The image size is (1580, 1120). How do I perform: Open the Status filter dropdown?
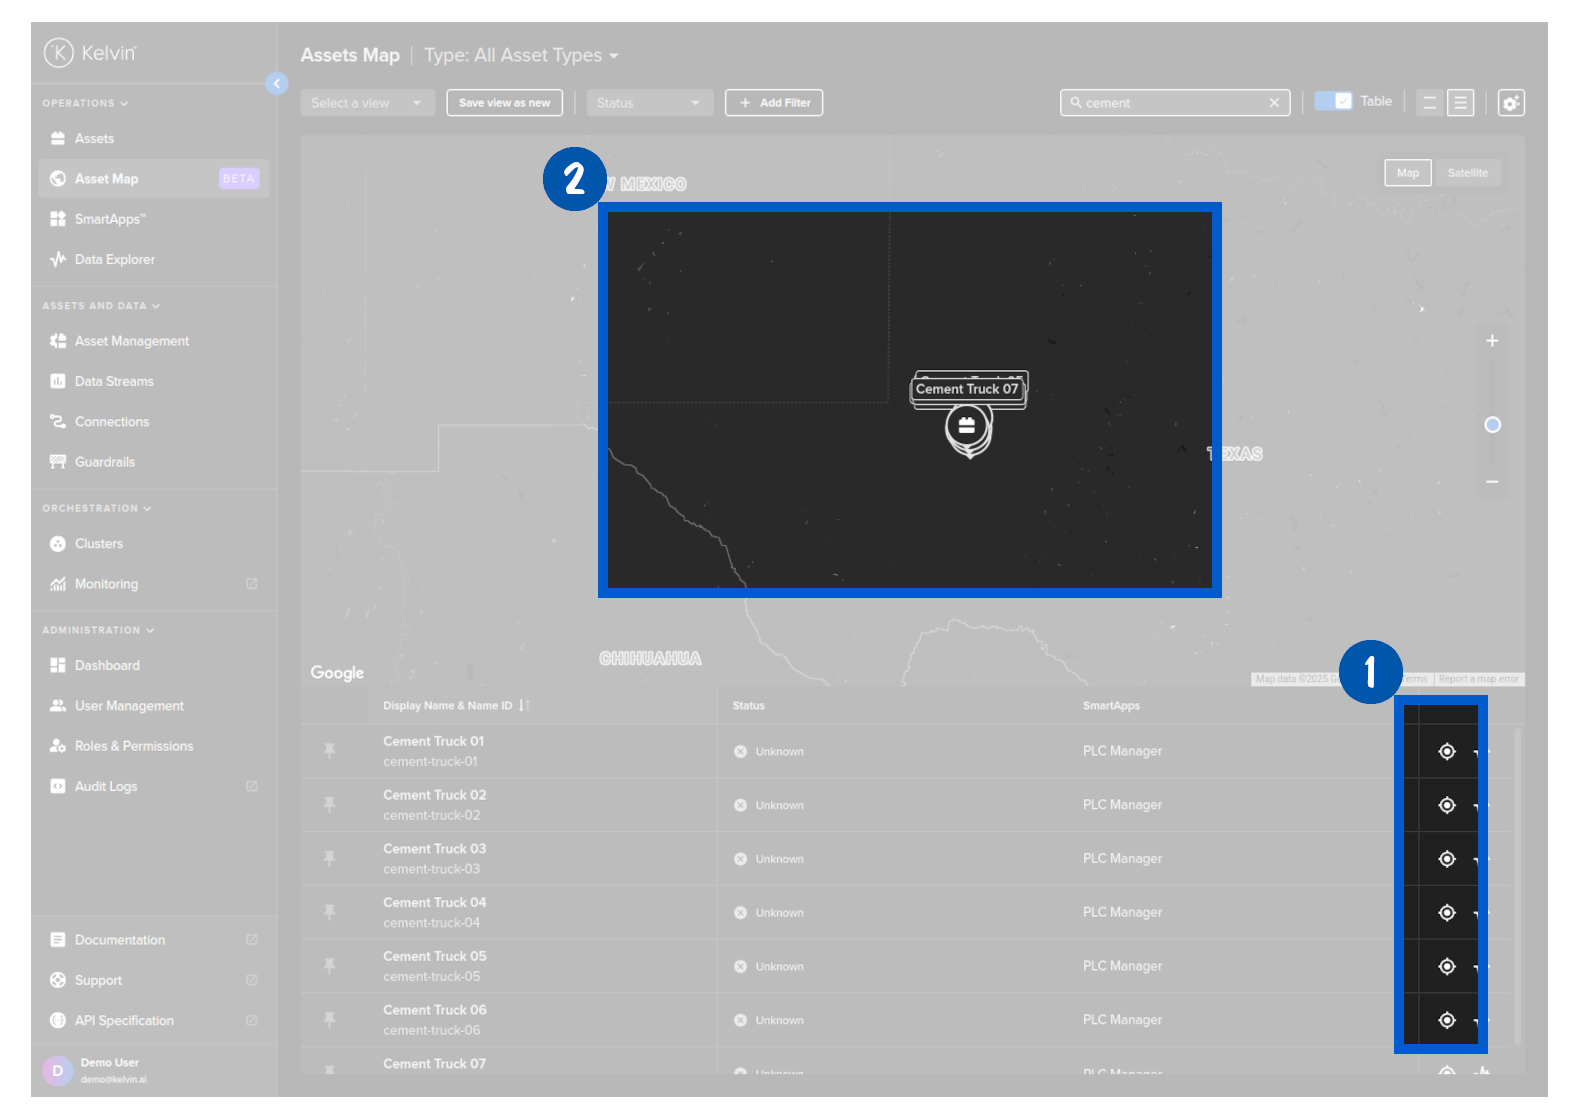[649, 103]
